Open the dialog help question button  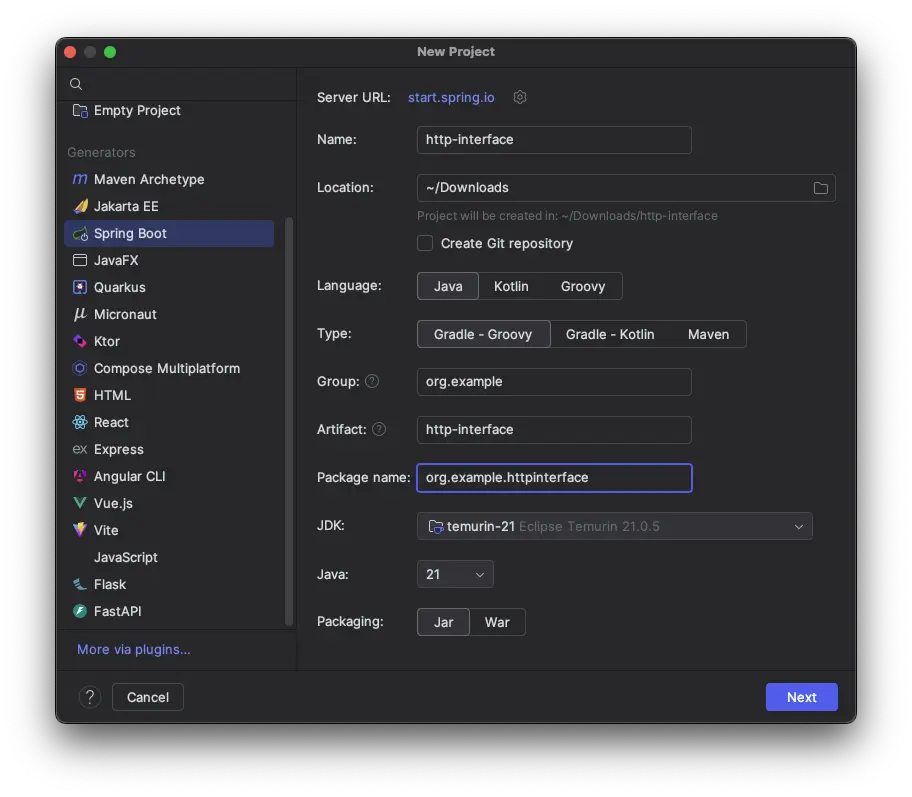90,697
